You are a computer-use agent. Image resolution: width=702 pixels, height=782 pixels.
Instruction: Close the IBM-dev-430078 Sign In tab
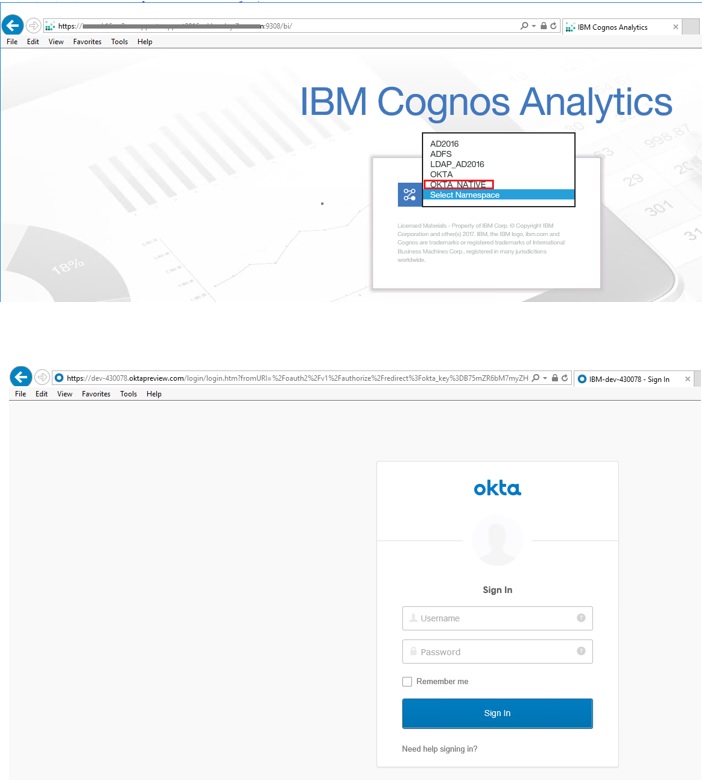click(x=688, y=379)
